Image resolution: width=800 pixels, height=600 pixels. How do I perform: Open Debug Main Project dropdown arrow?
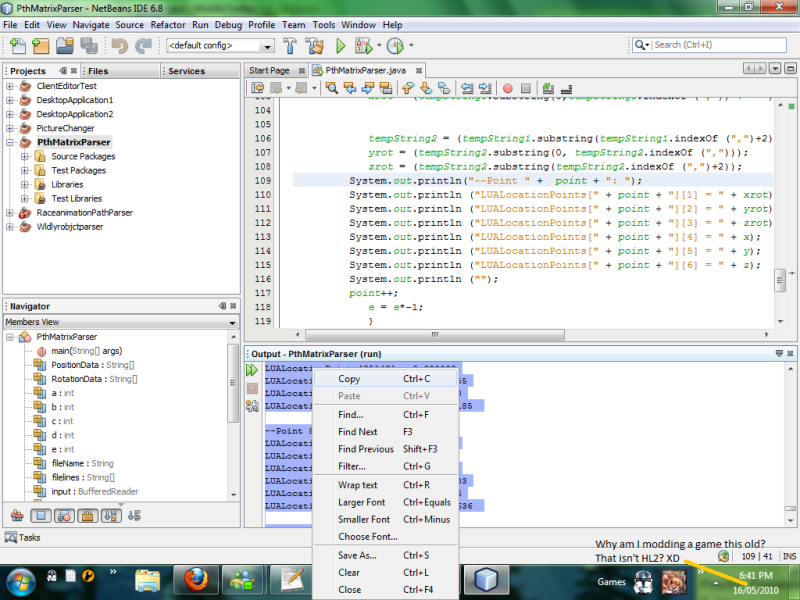[379, 46]
